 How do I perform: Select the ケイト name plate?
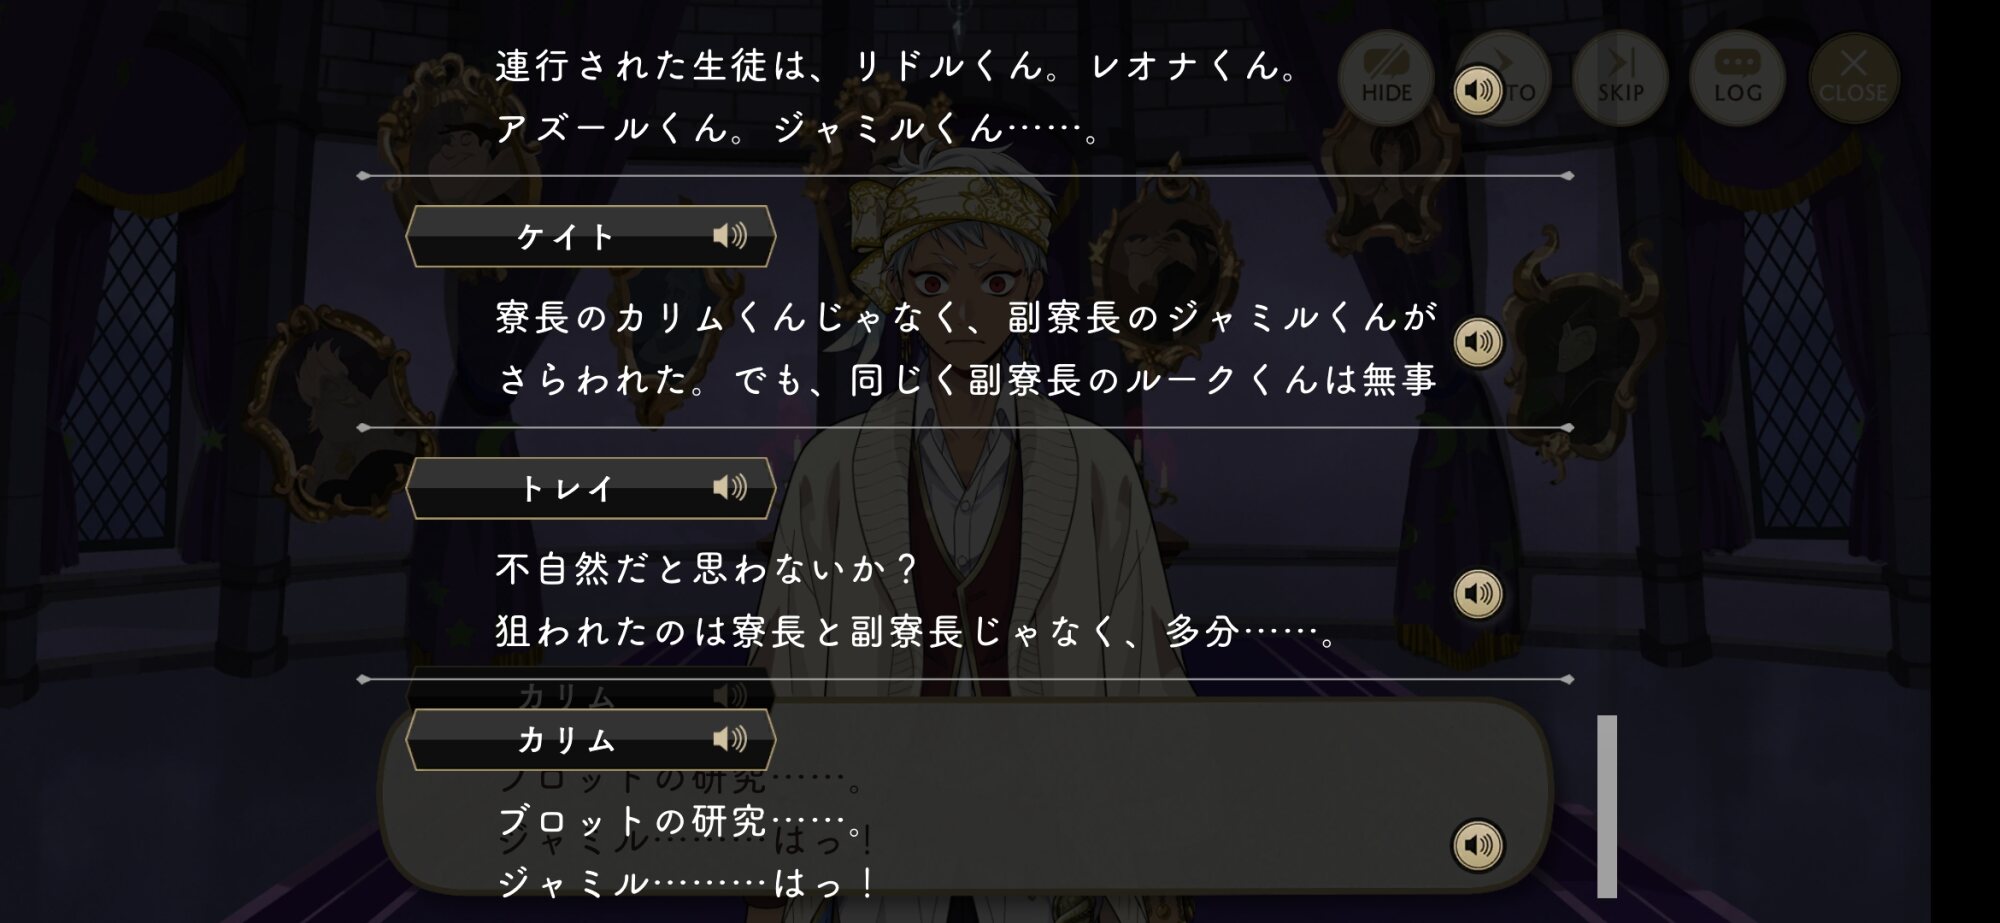tap(591, 236)
